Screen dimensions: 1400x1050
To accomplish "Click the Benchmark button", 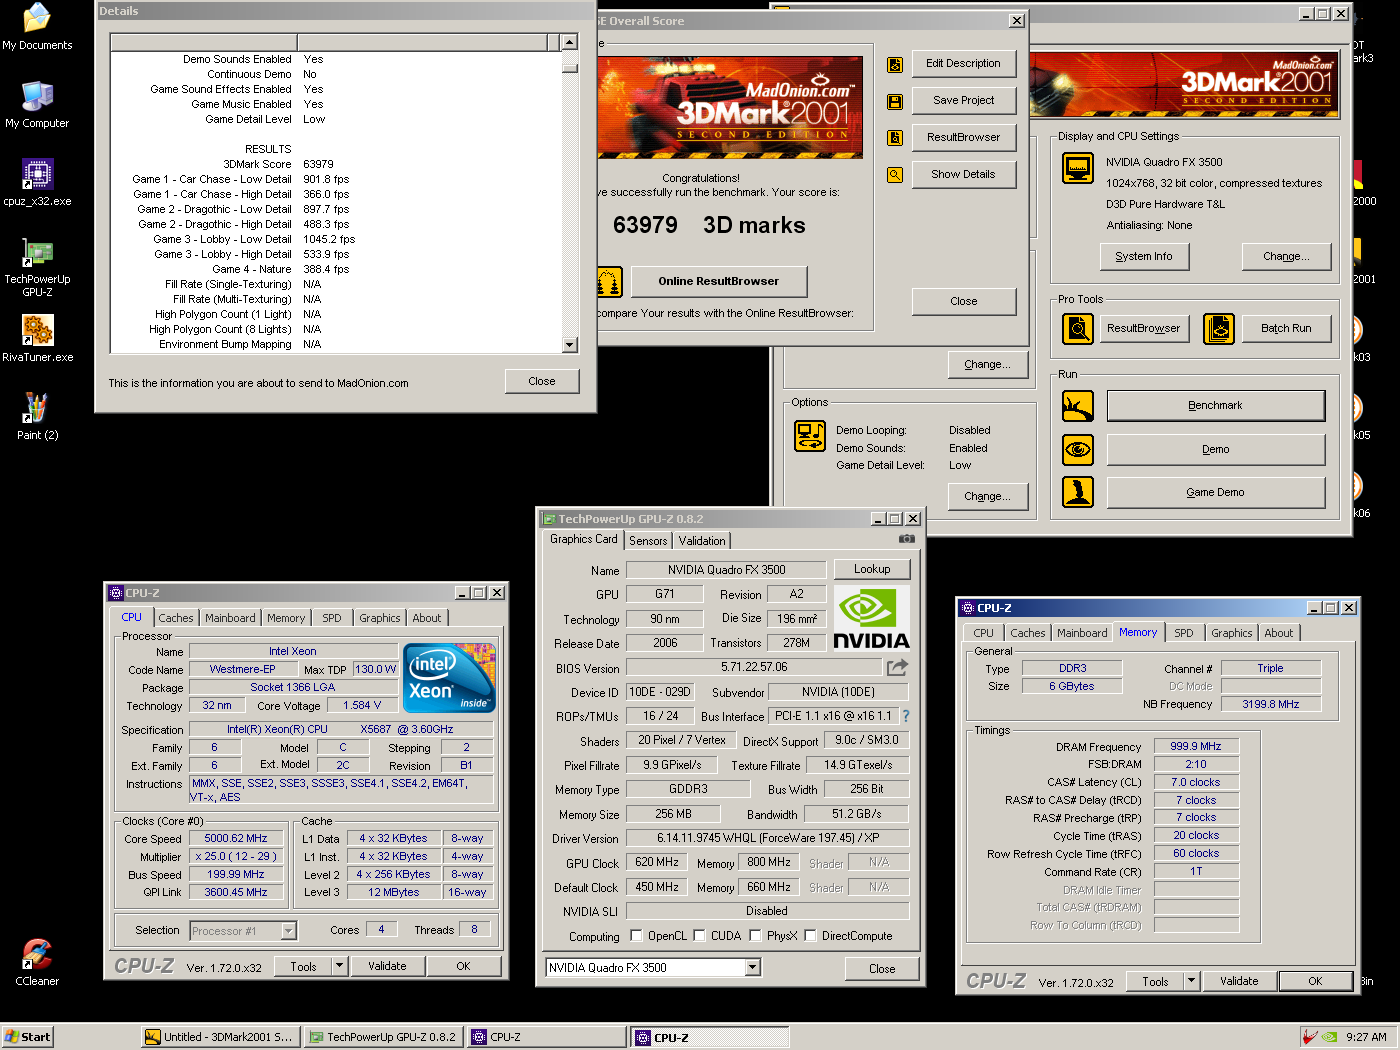I will pyautogui.click(x=1215, y=406).
